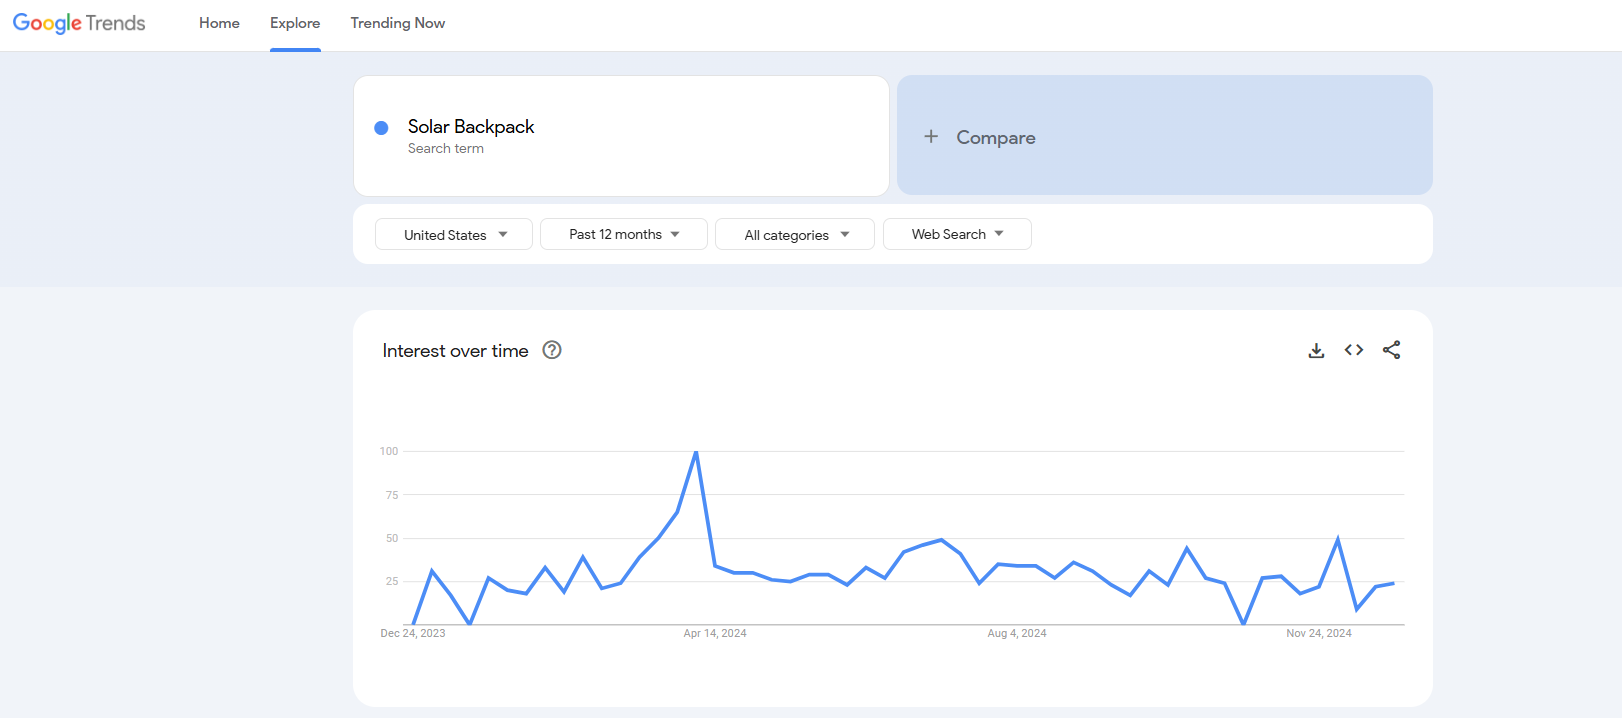Screen dimensions: 1622x718
Task: Click the 100 value on the y-axis
Action: click(x=389, y=451)
